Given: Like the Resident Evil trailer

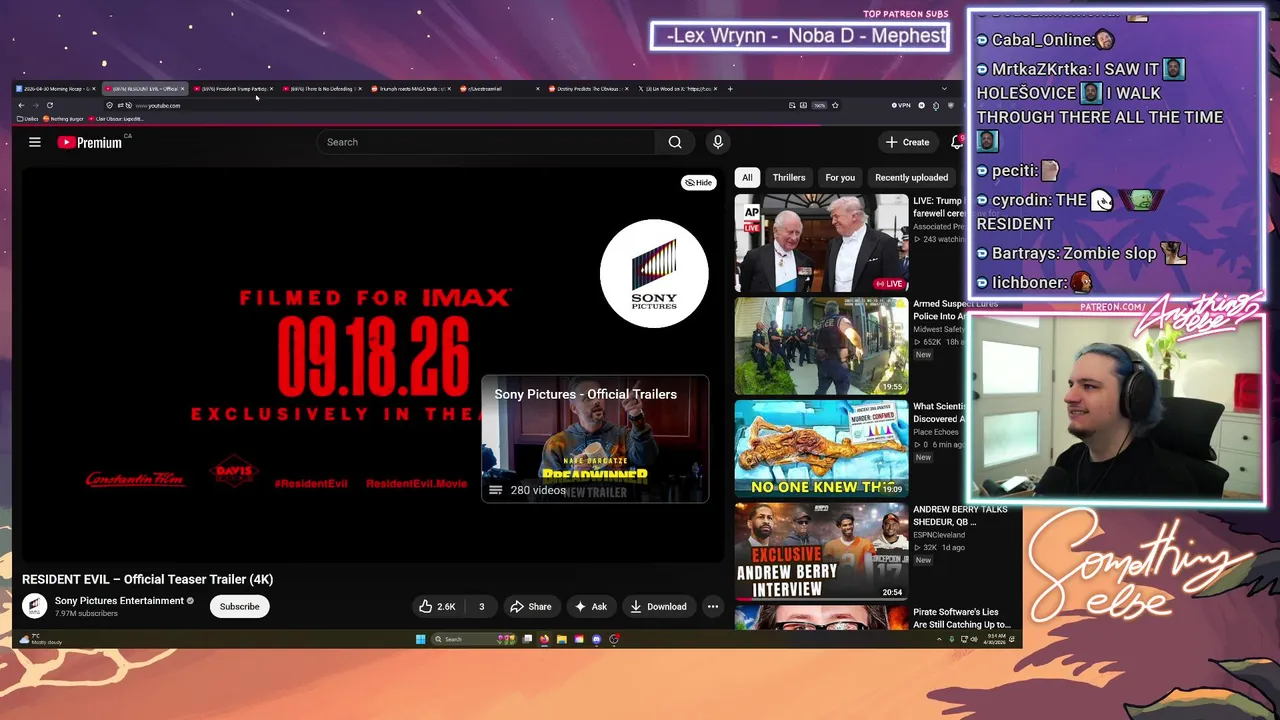Looking at the screenshot, I should [437, 606].
